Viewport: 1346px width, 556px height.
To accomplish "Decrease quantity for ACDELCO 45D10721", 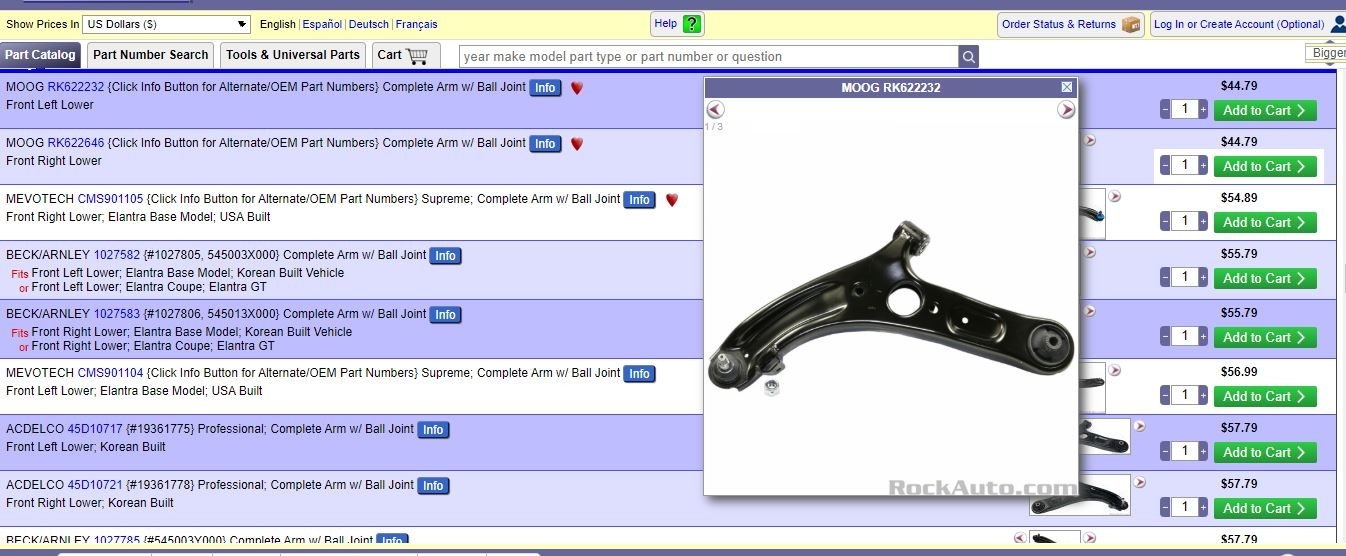I will pos(1165,508).
